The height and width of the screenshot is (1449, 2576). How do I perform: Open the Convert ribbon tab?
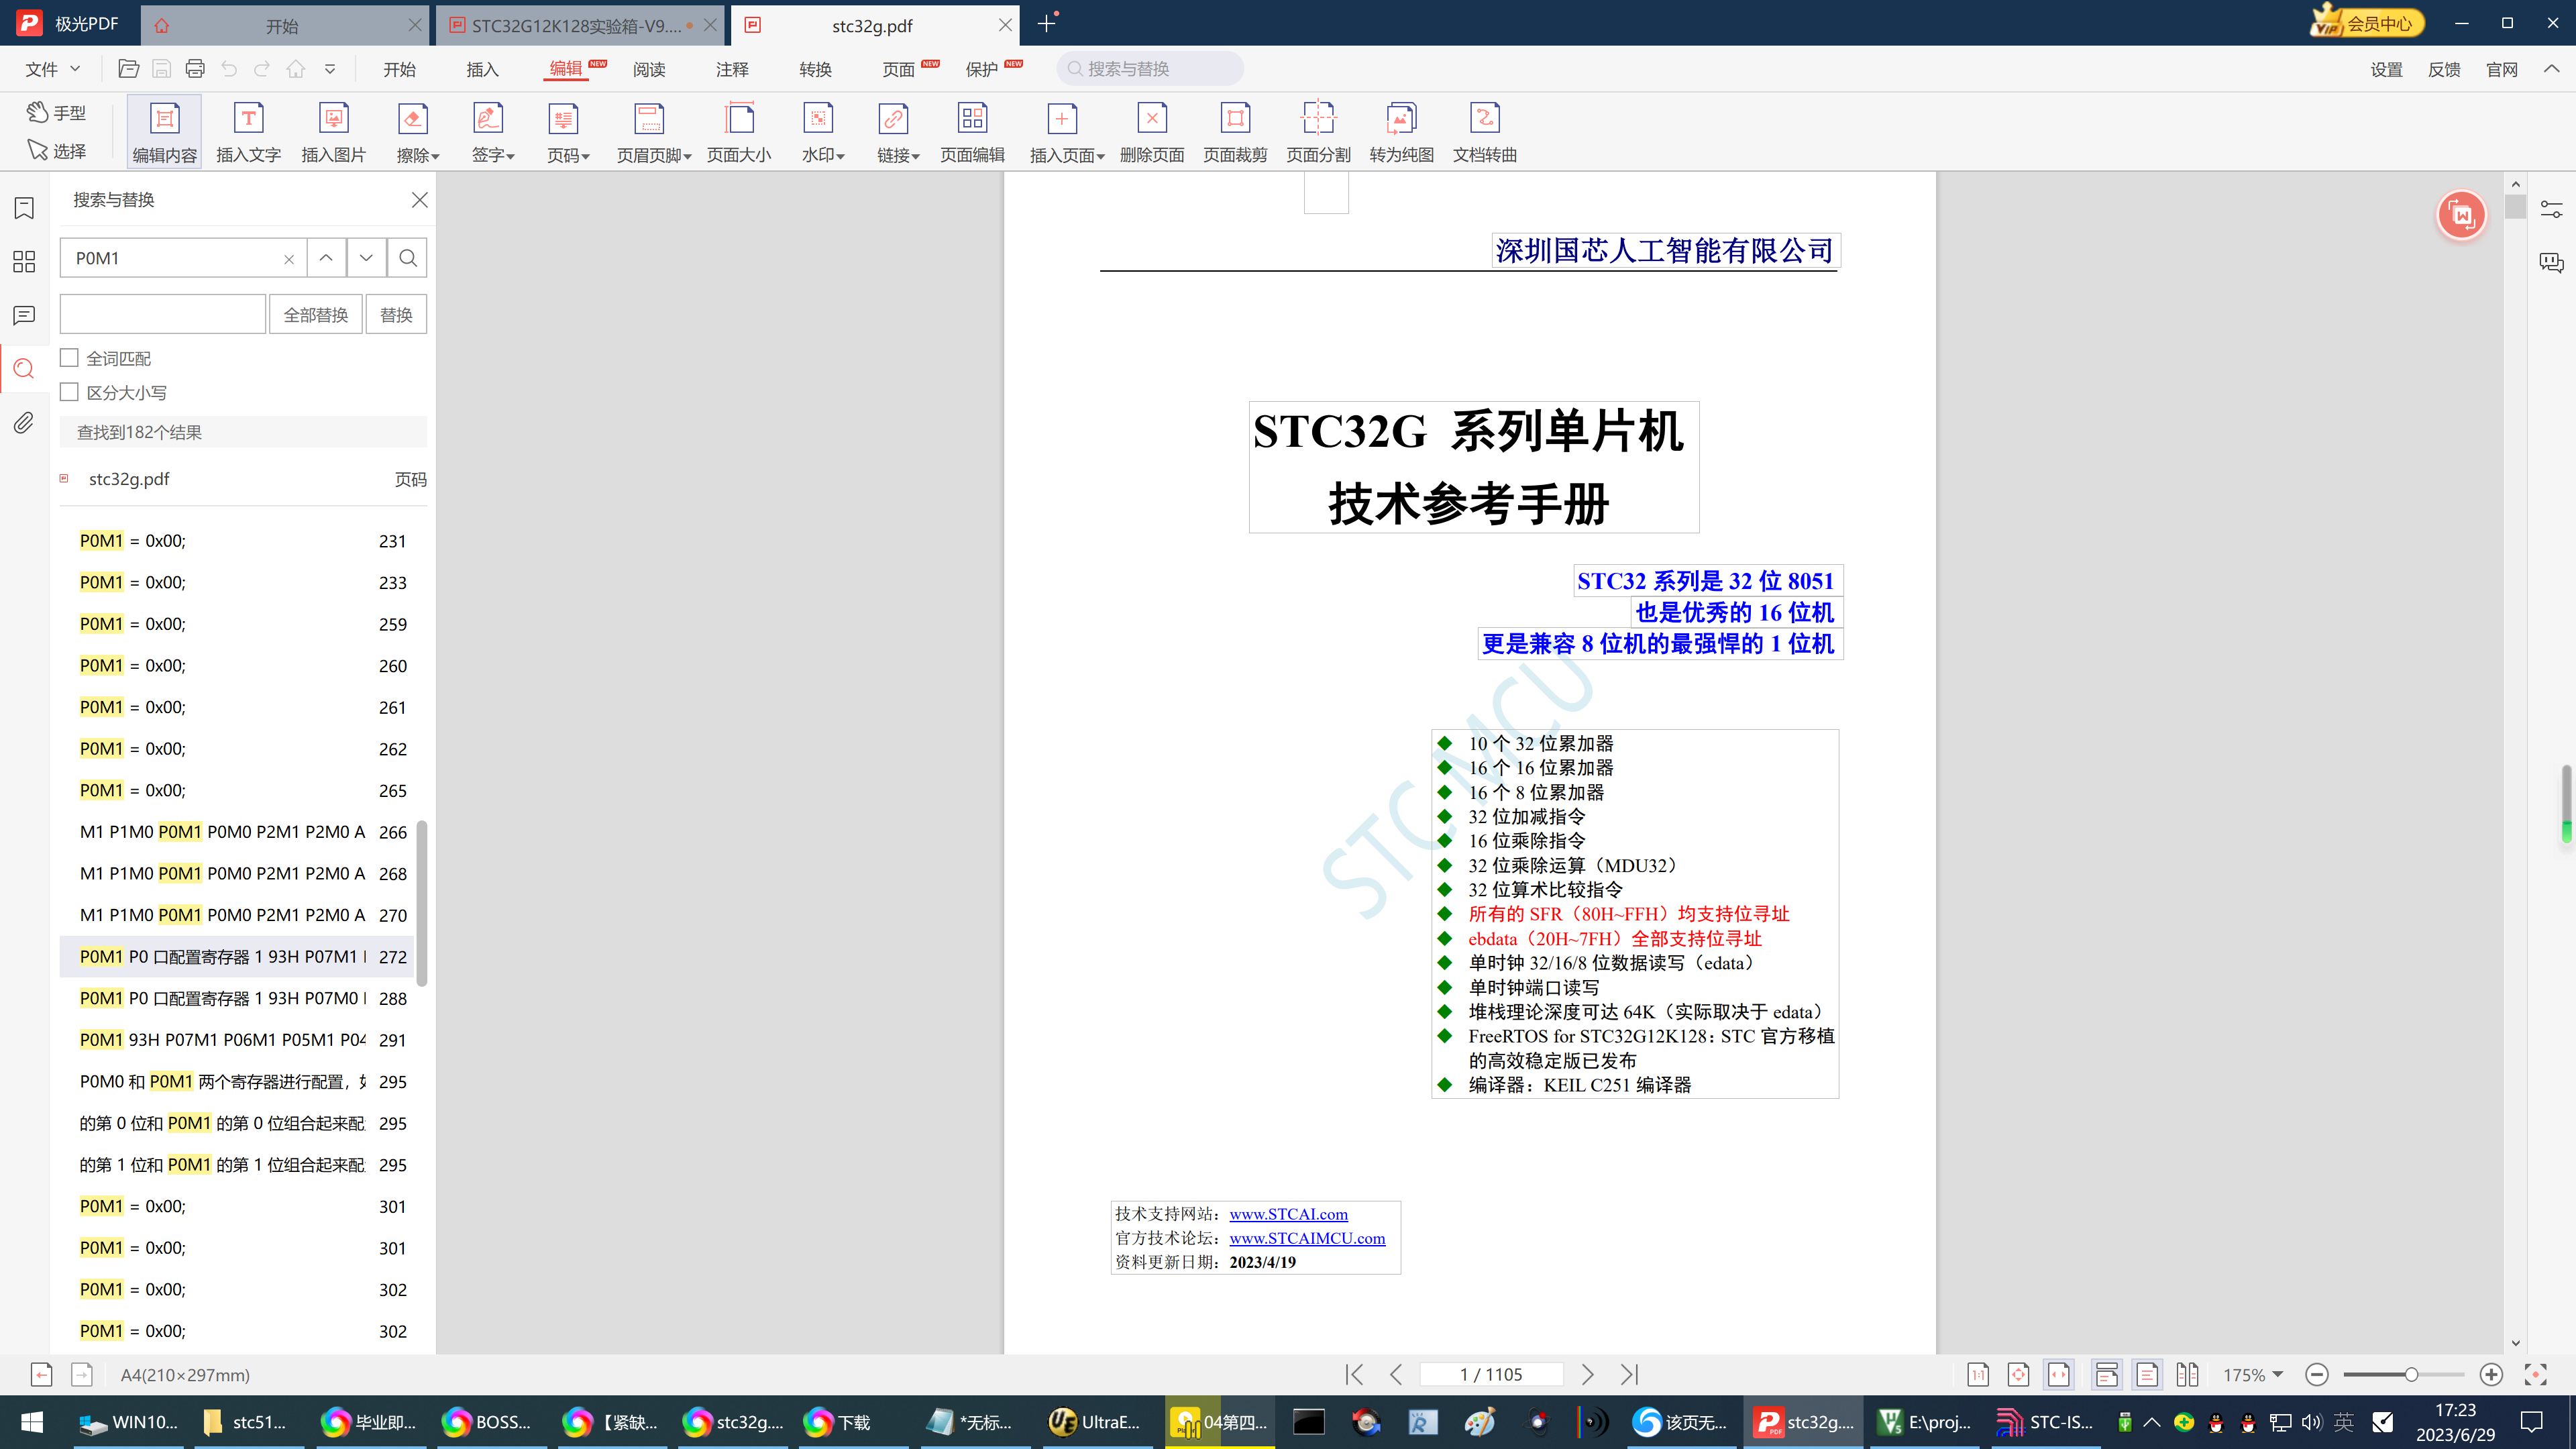click(815, 69)
